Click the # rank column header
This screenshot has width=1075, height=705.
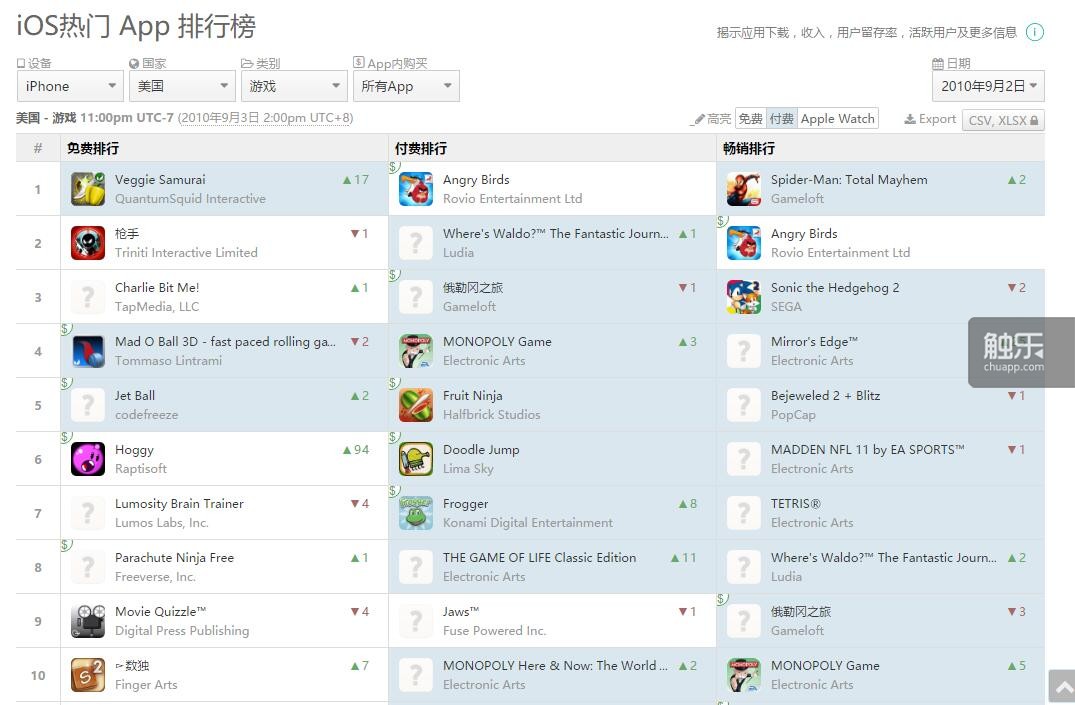[38, 148]
